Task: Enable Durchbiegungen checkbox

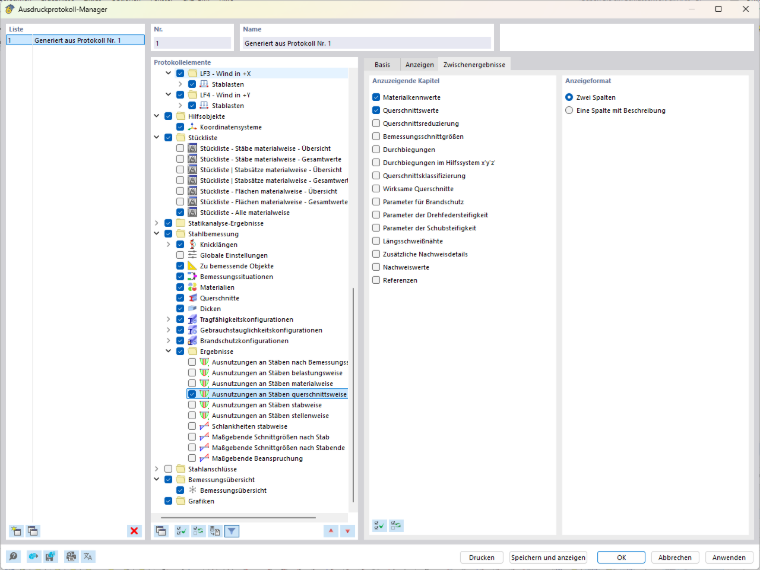Action: (x=376, y=150)
